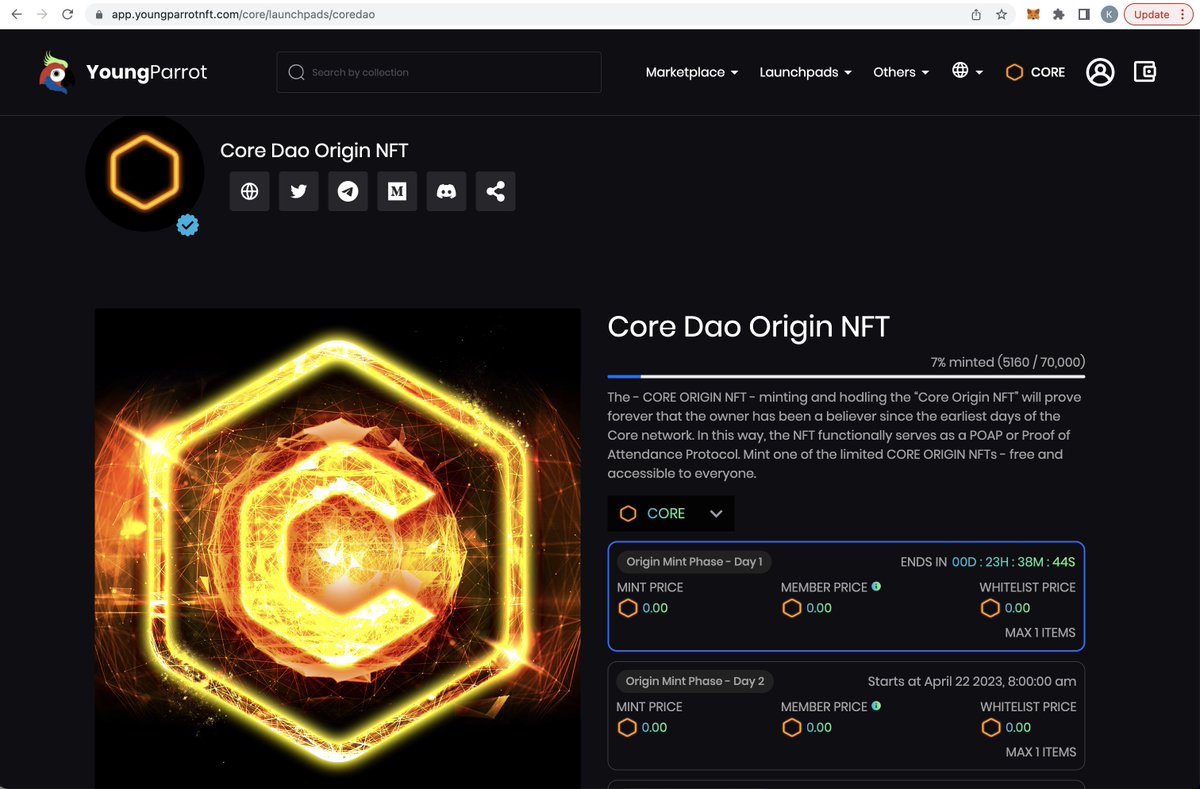Click the minting progress bar
The image size is (1200, 789).
click(846, 377)
